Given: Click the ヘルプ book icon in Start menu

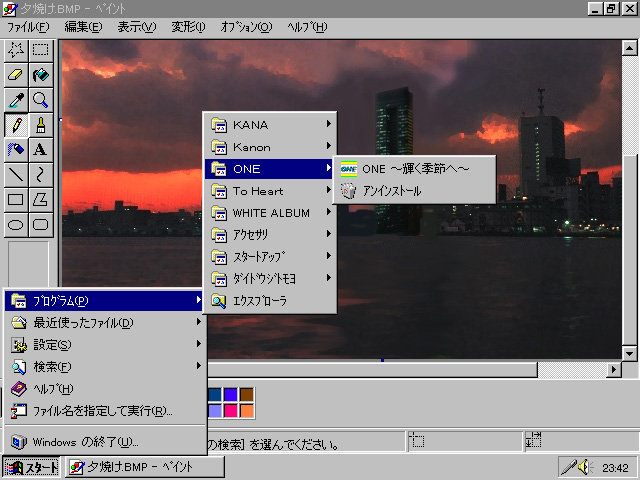Looking at the screenshot, I should [19, 389].
